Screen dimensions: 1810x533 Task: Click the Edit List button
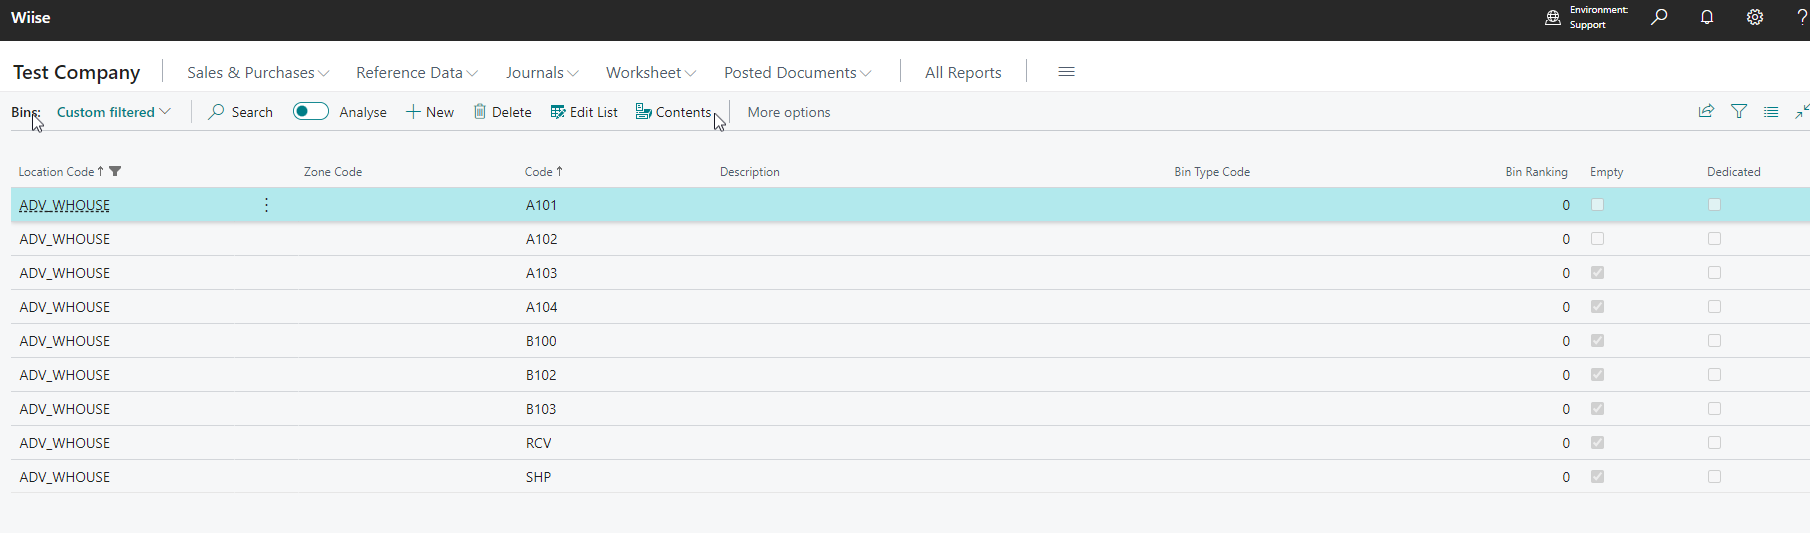pyautogui.click(x=584, y=112)
